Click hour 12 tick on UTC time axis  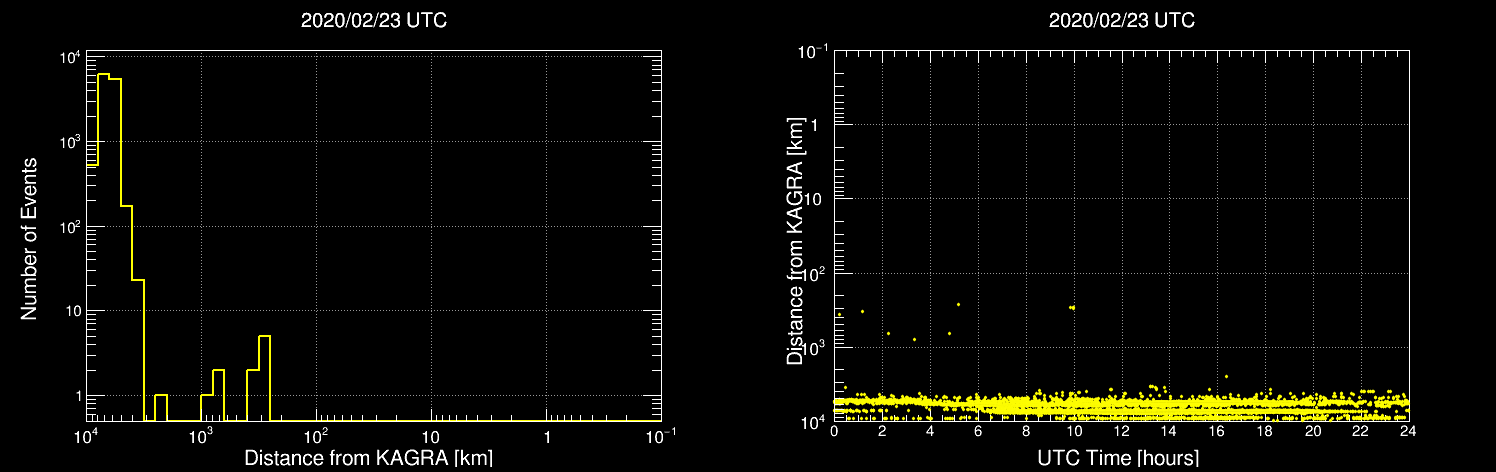pyautogui.click(x=1122, y=431)
